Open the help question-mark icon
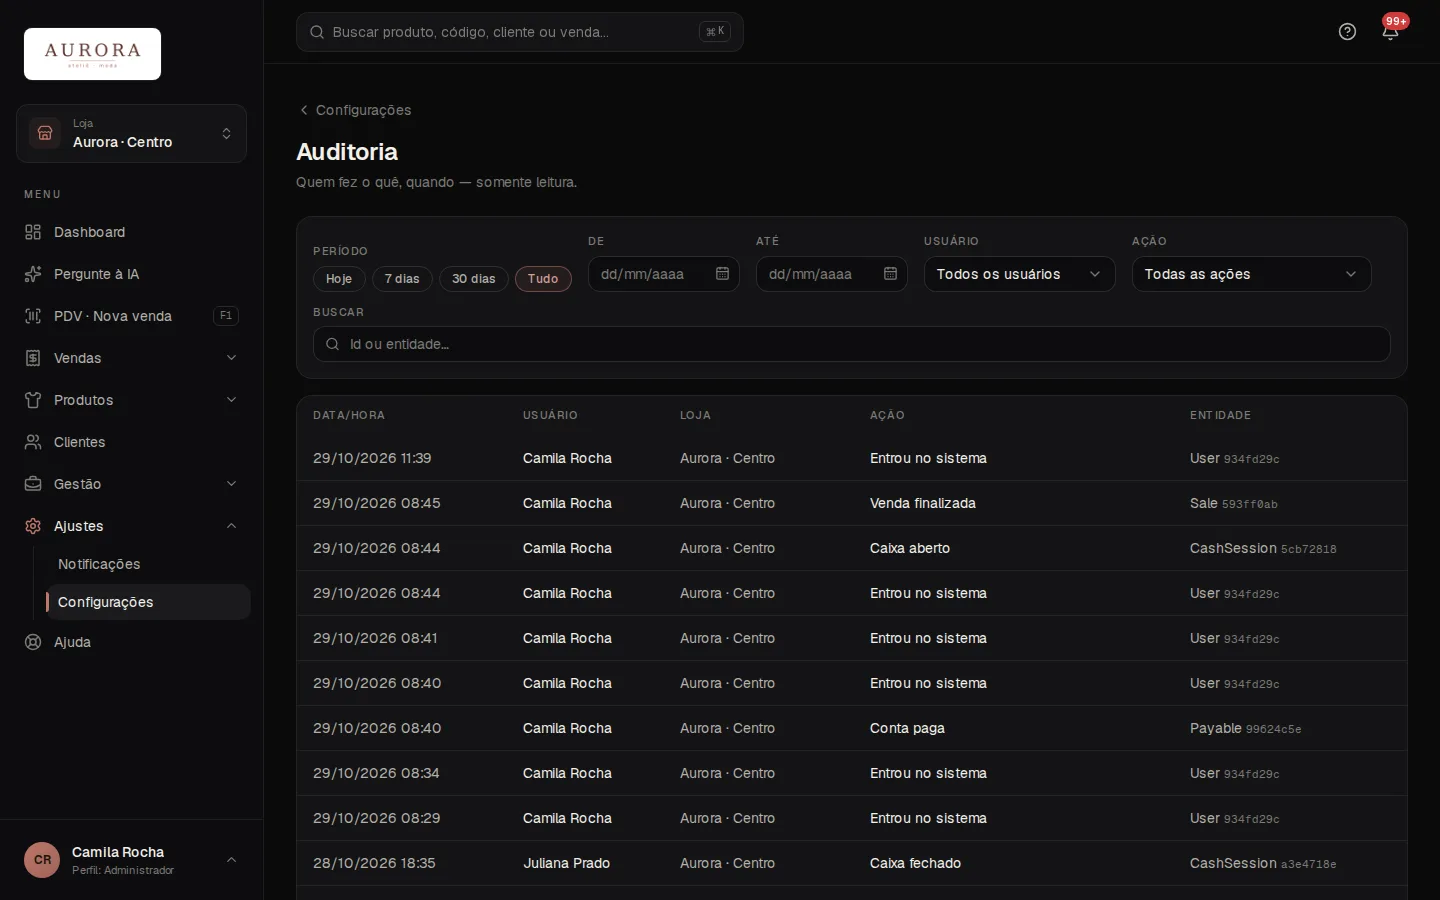Image resolution: width=1440 pixels, height=900 pixels. click(1347, 32)
